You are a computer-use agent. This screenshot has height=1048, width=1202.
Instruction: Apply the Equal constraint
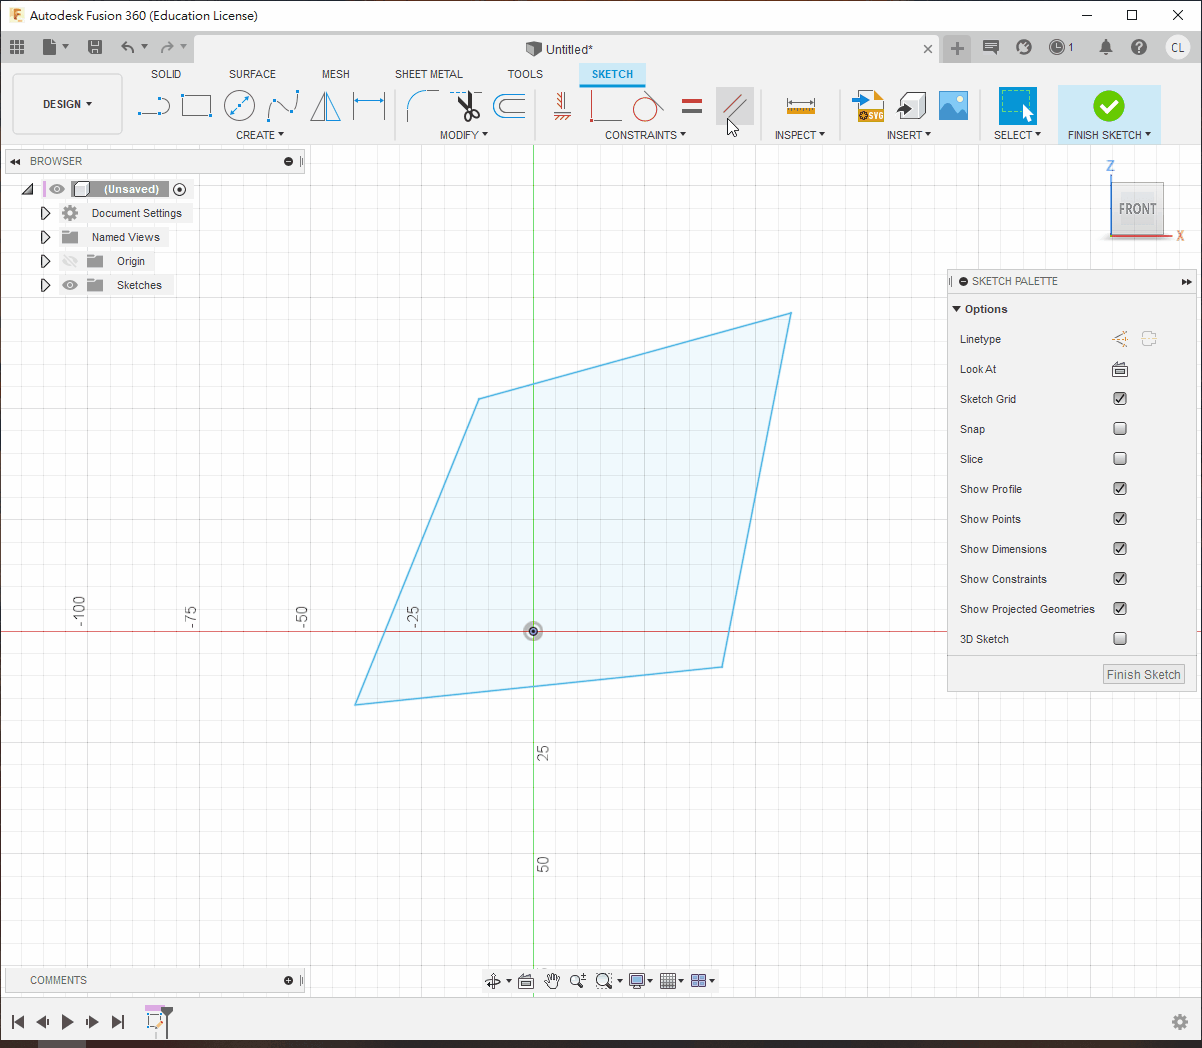coord(691,106)
